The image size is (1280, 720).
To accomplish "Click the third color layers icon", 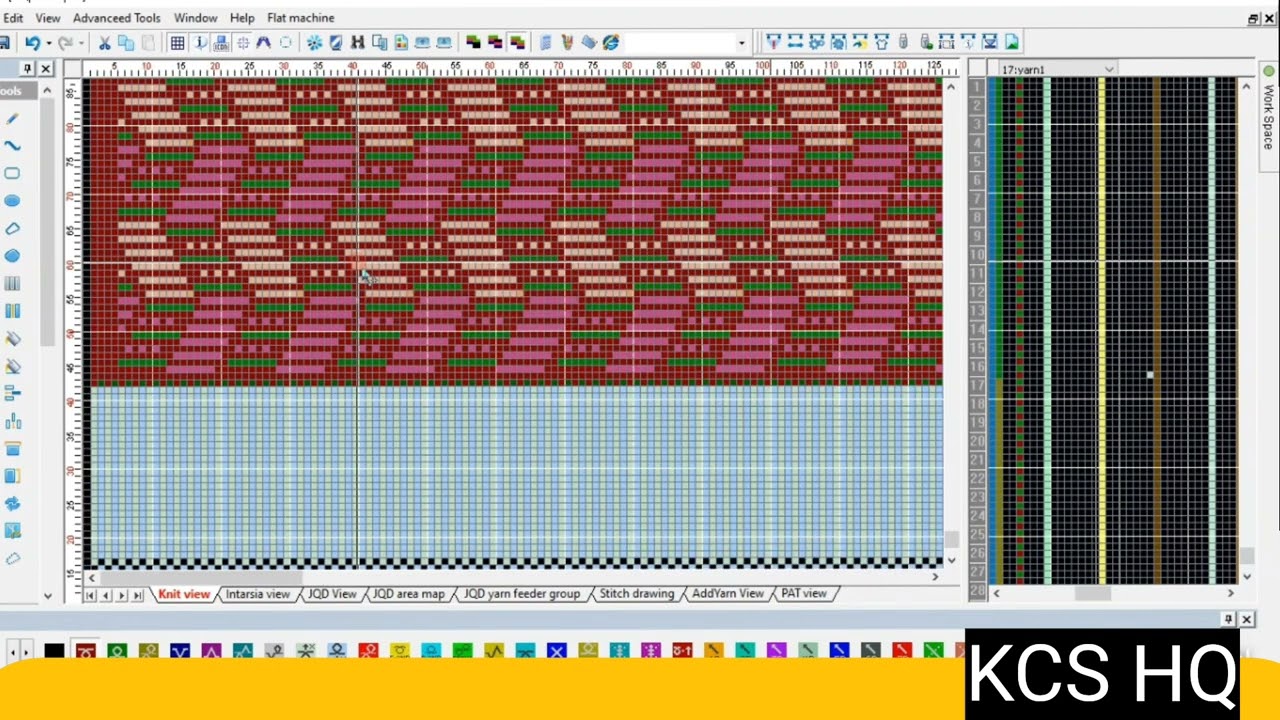I will (517, 42).
